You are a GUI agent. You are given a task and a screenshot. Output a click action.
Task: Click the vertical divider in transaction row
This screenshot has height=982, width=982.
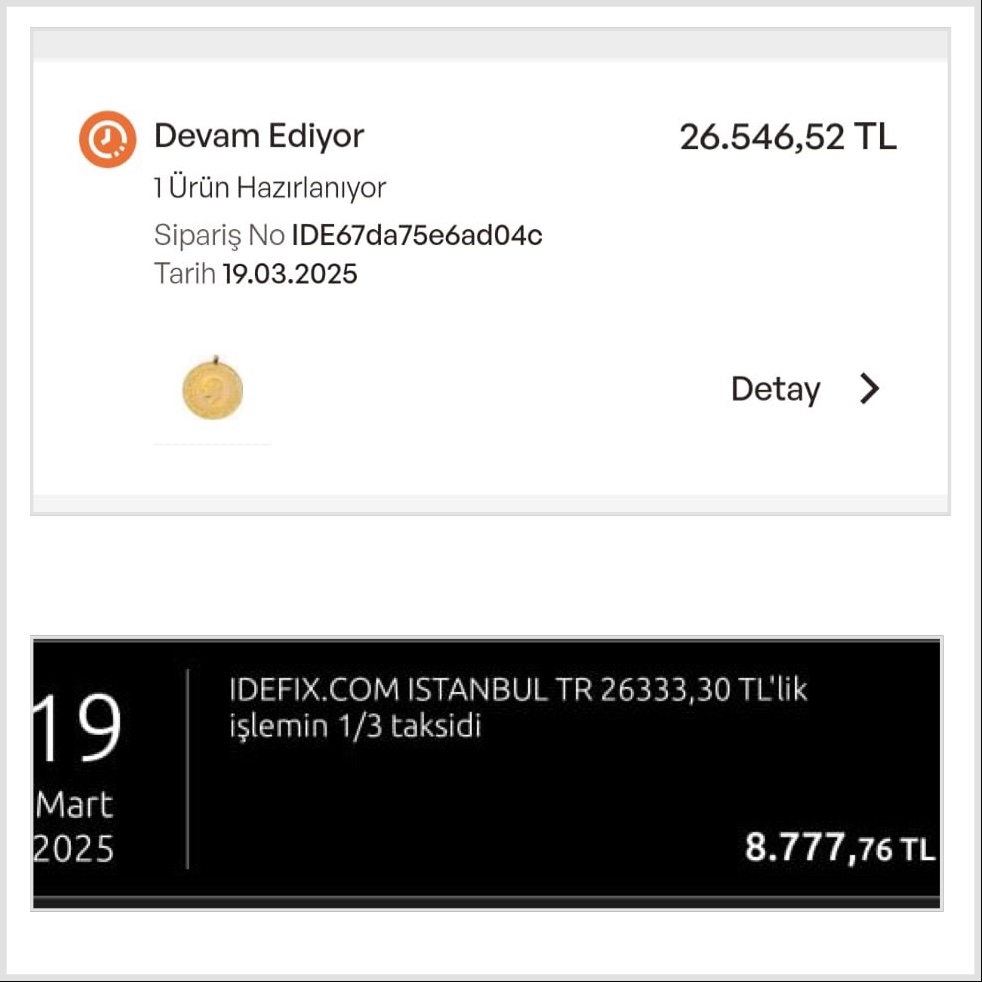coord(187,769)
